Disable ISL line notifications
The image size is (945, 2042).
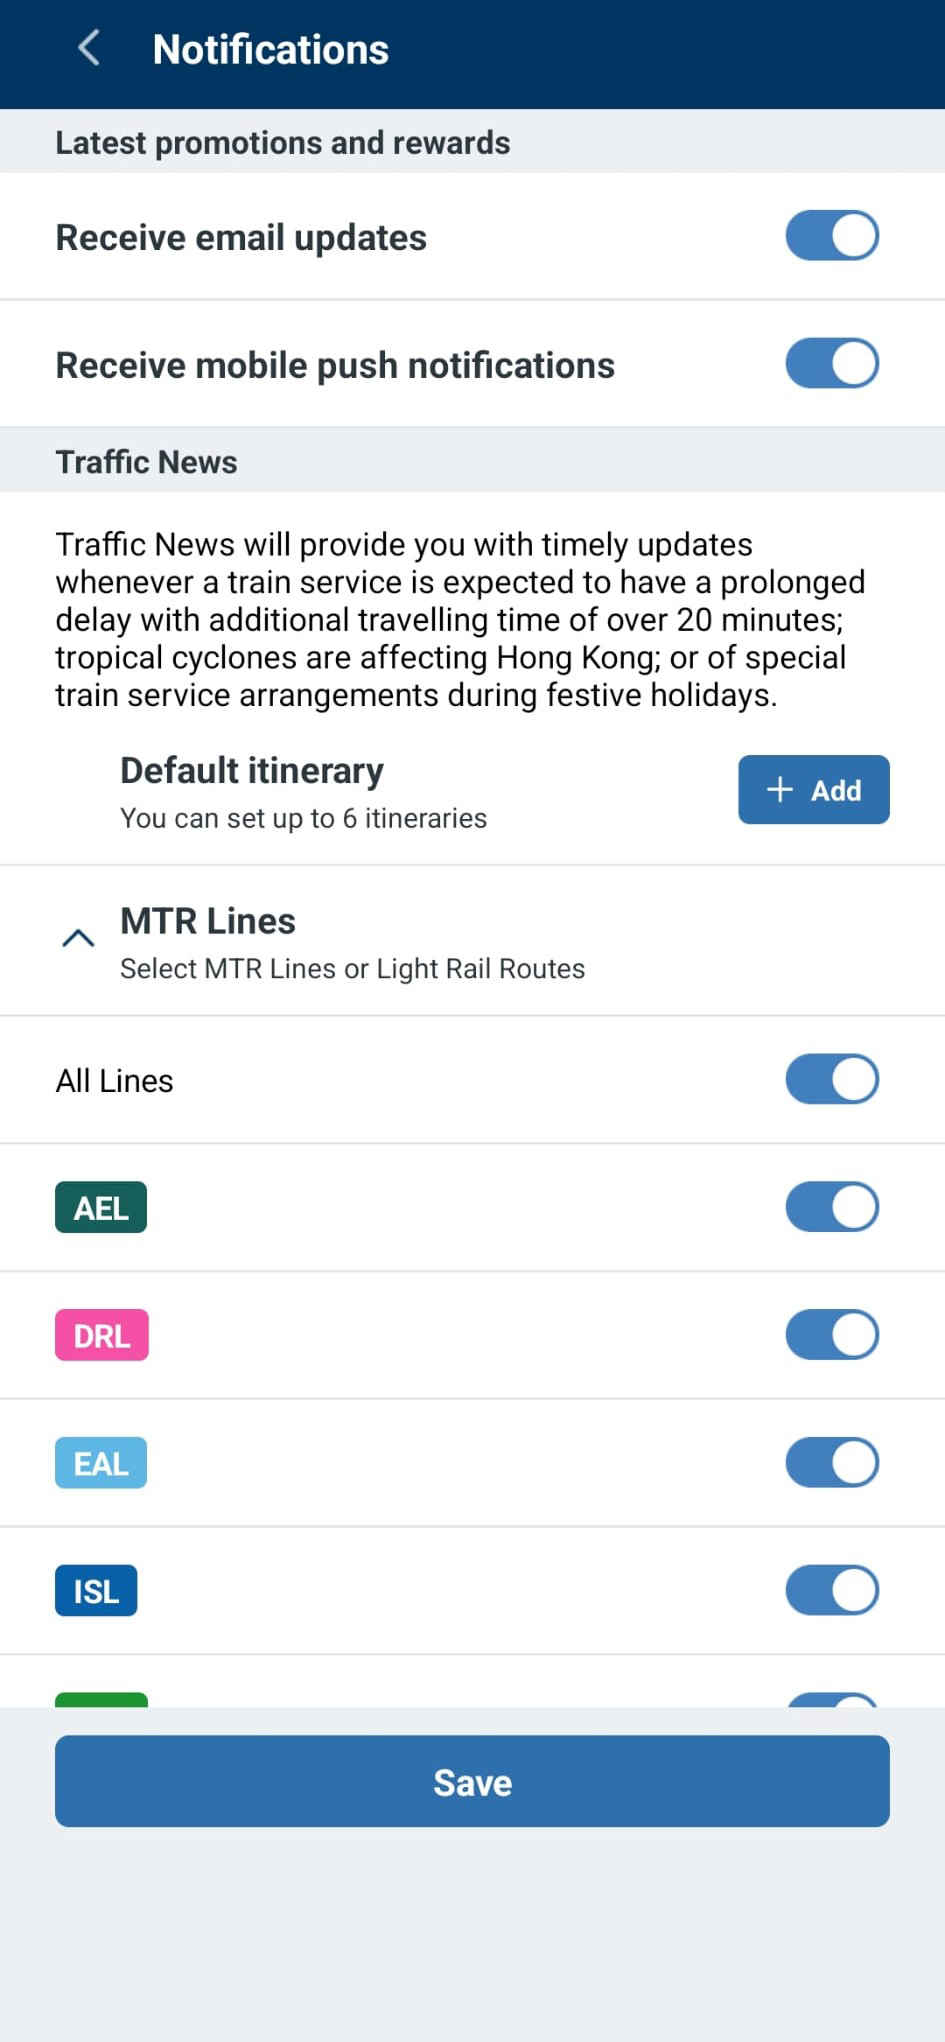coord(832,1591)
